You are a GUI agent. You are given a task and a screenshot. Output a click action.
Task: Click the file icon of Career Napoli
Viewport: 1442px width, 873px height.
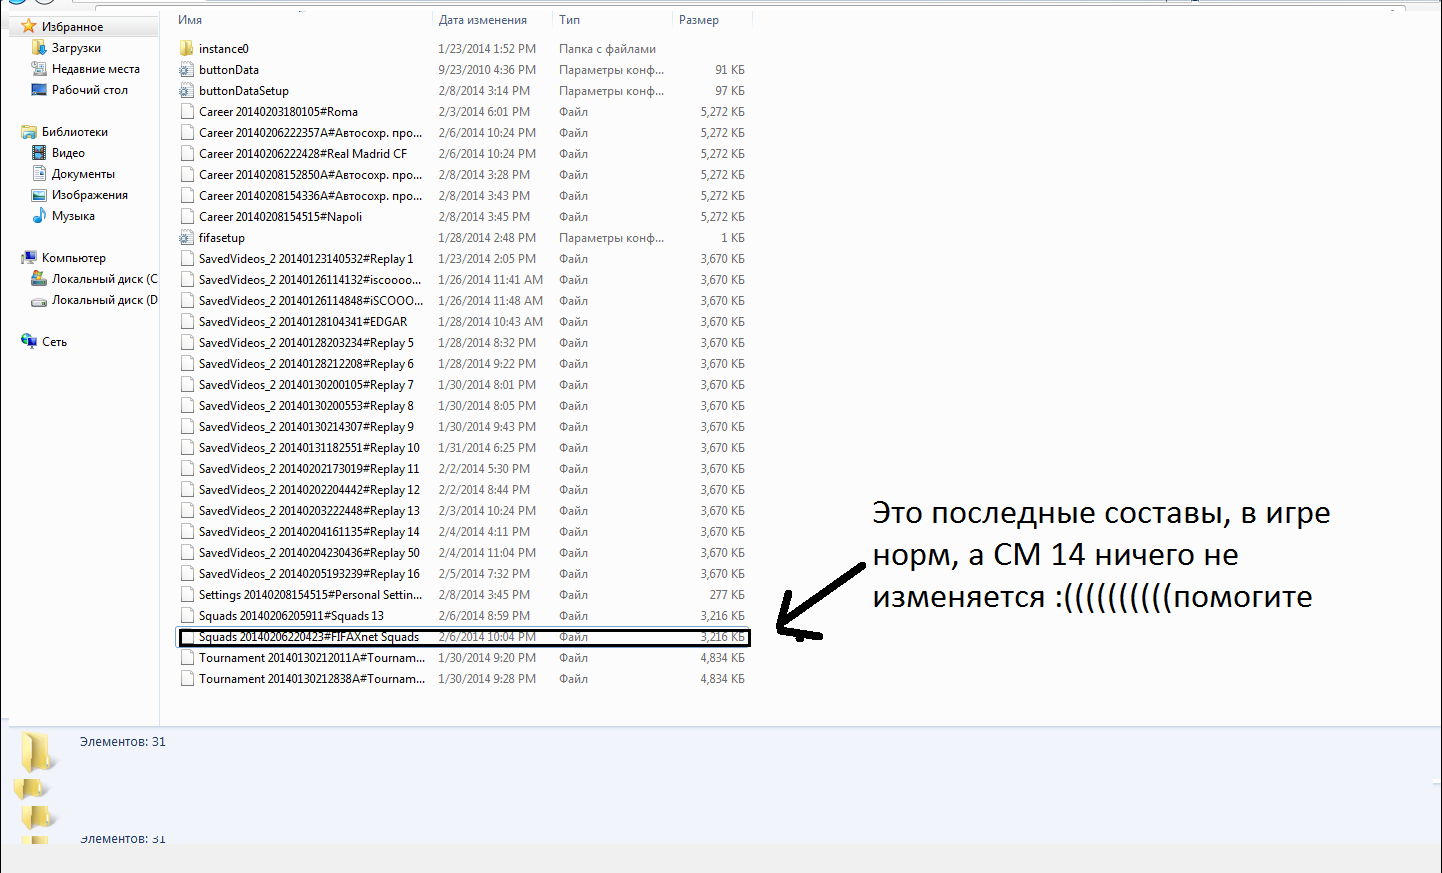pyautogui.click(x=186, y=216)
